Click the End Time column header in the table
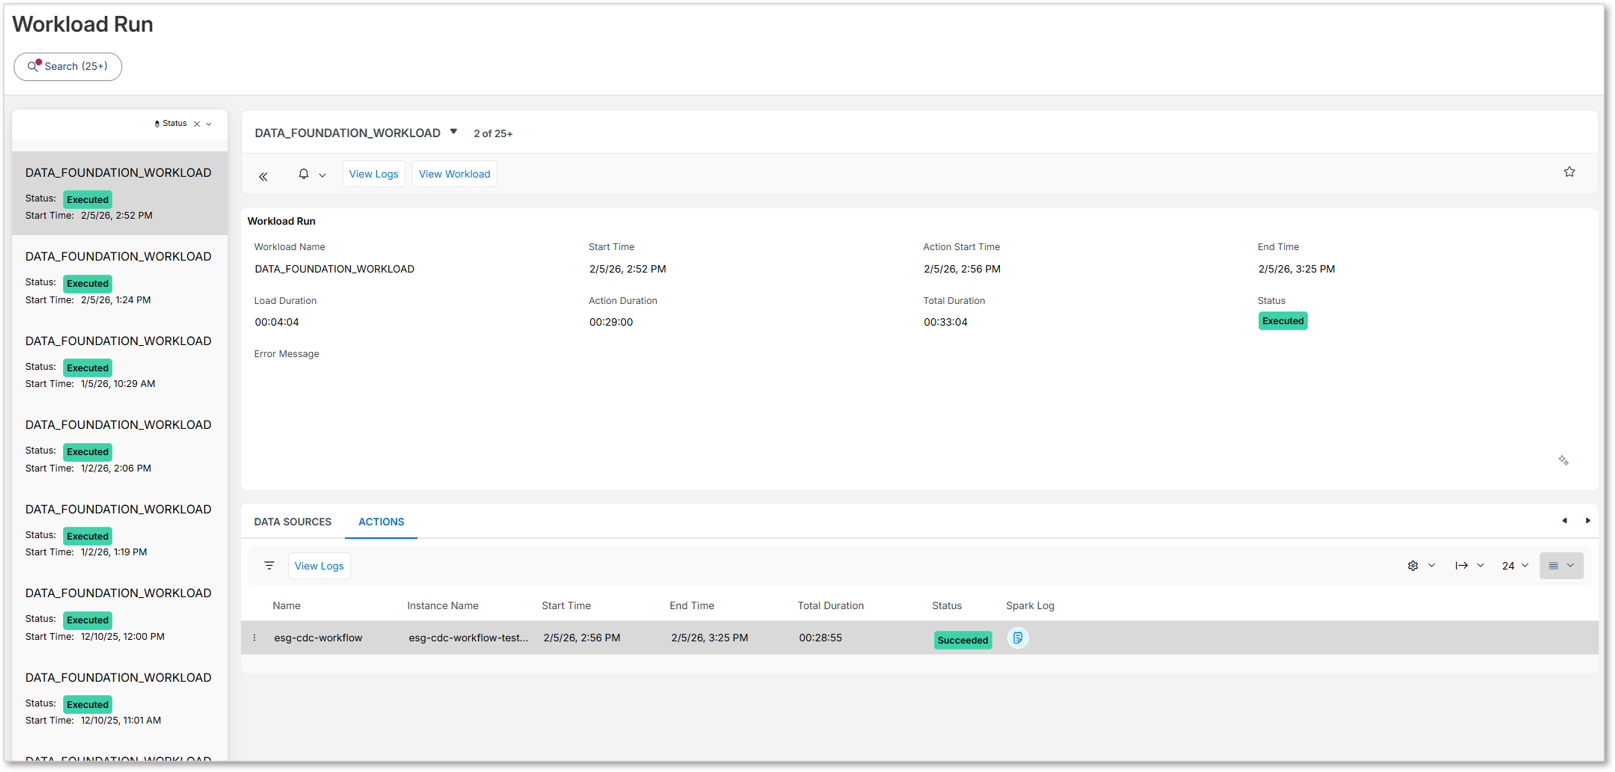 pos(692,606)
